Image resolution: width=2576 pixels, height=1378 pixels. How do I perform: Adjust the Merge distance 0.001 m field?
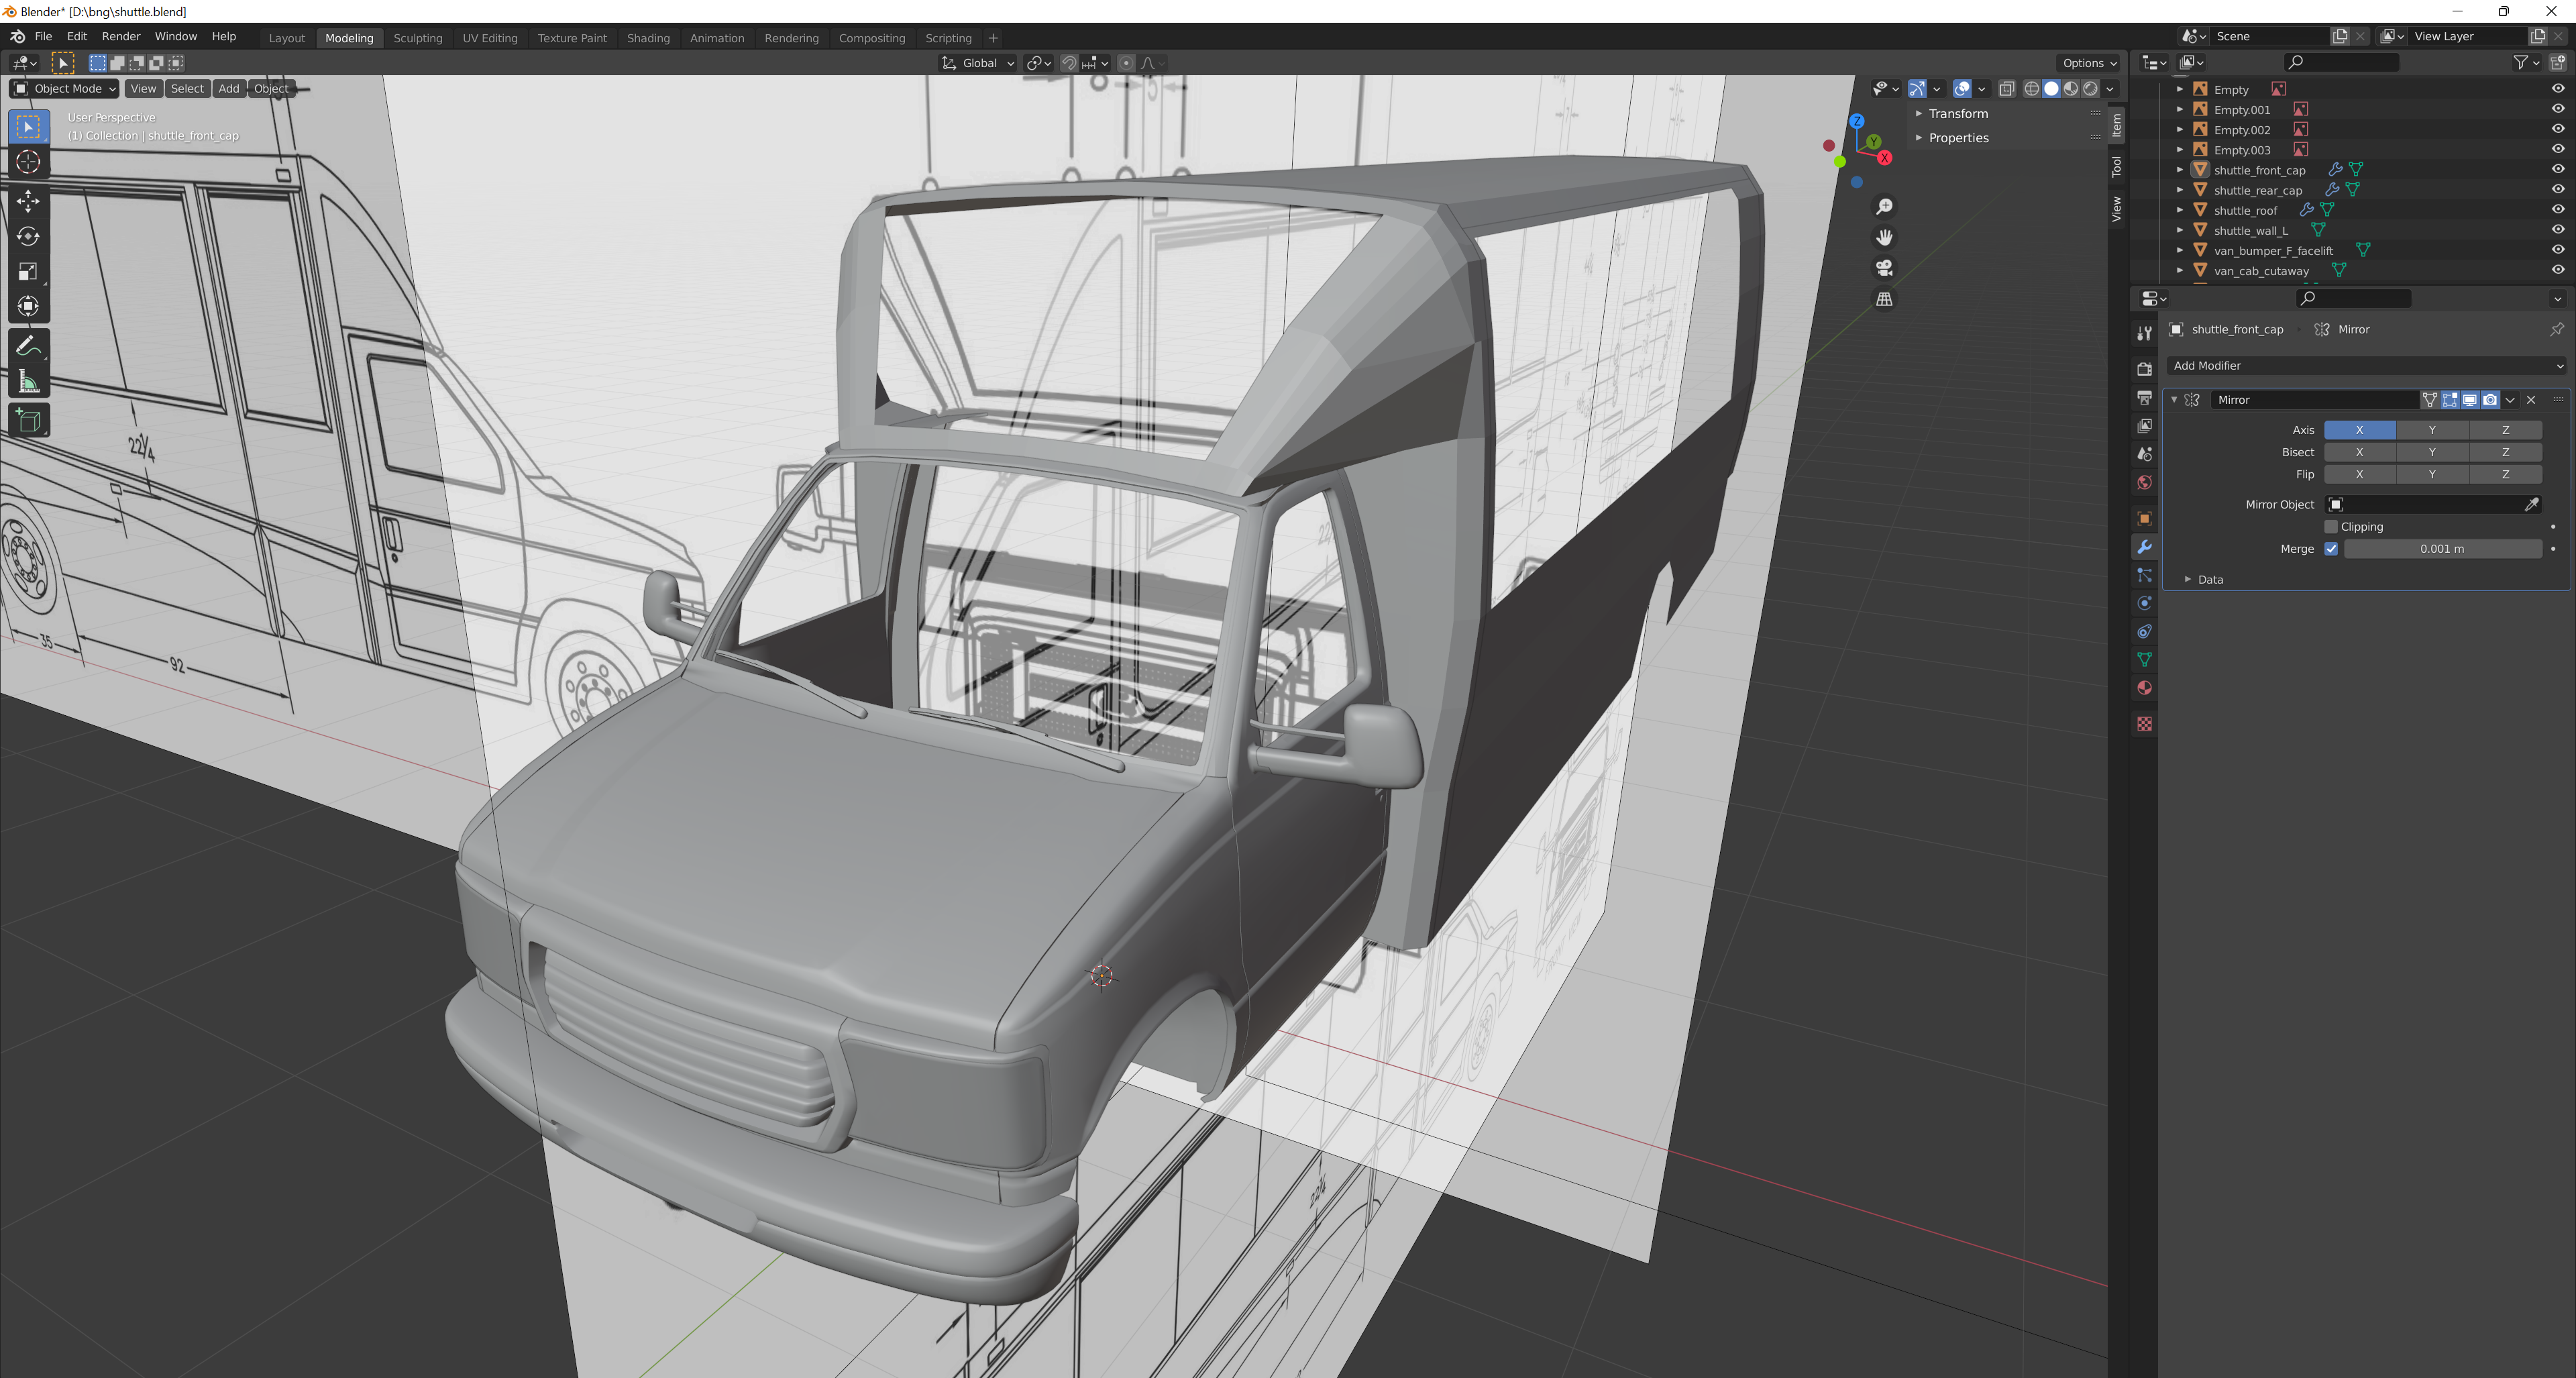click(2441, 549)
